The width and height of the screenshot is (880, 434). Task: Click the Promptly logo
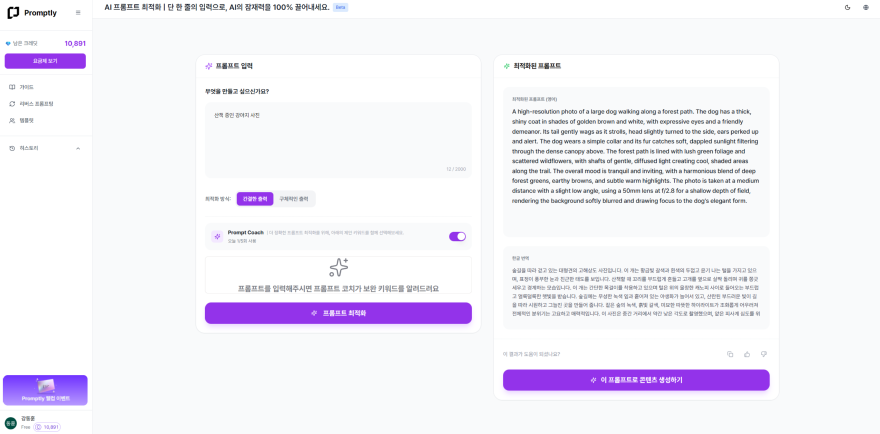[x=32, y=13]
